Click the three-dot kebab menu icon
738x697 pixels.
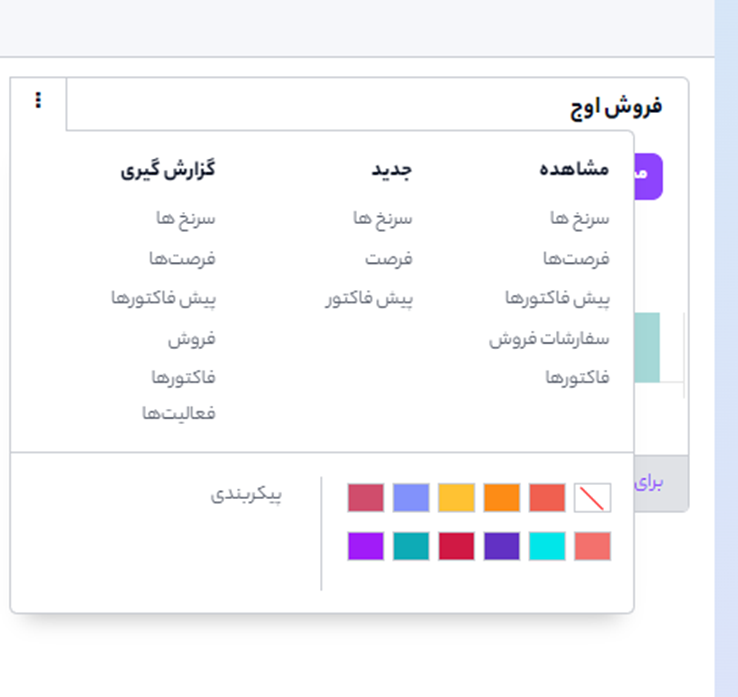(38, 100)
